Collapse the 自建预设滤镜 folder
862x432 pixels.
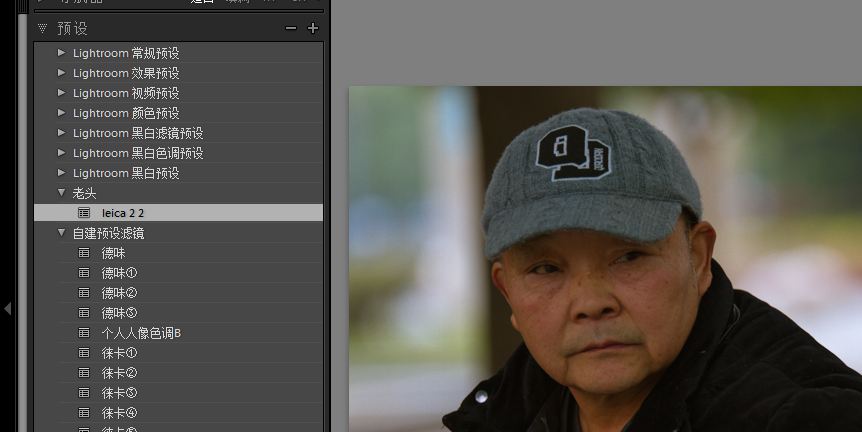coord(62,233)
